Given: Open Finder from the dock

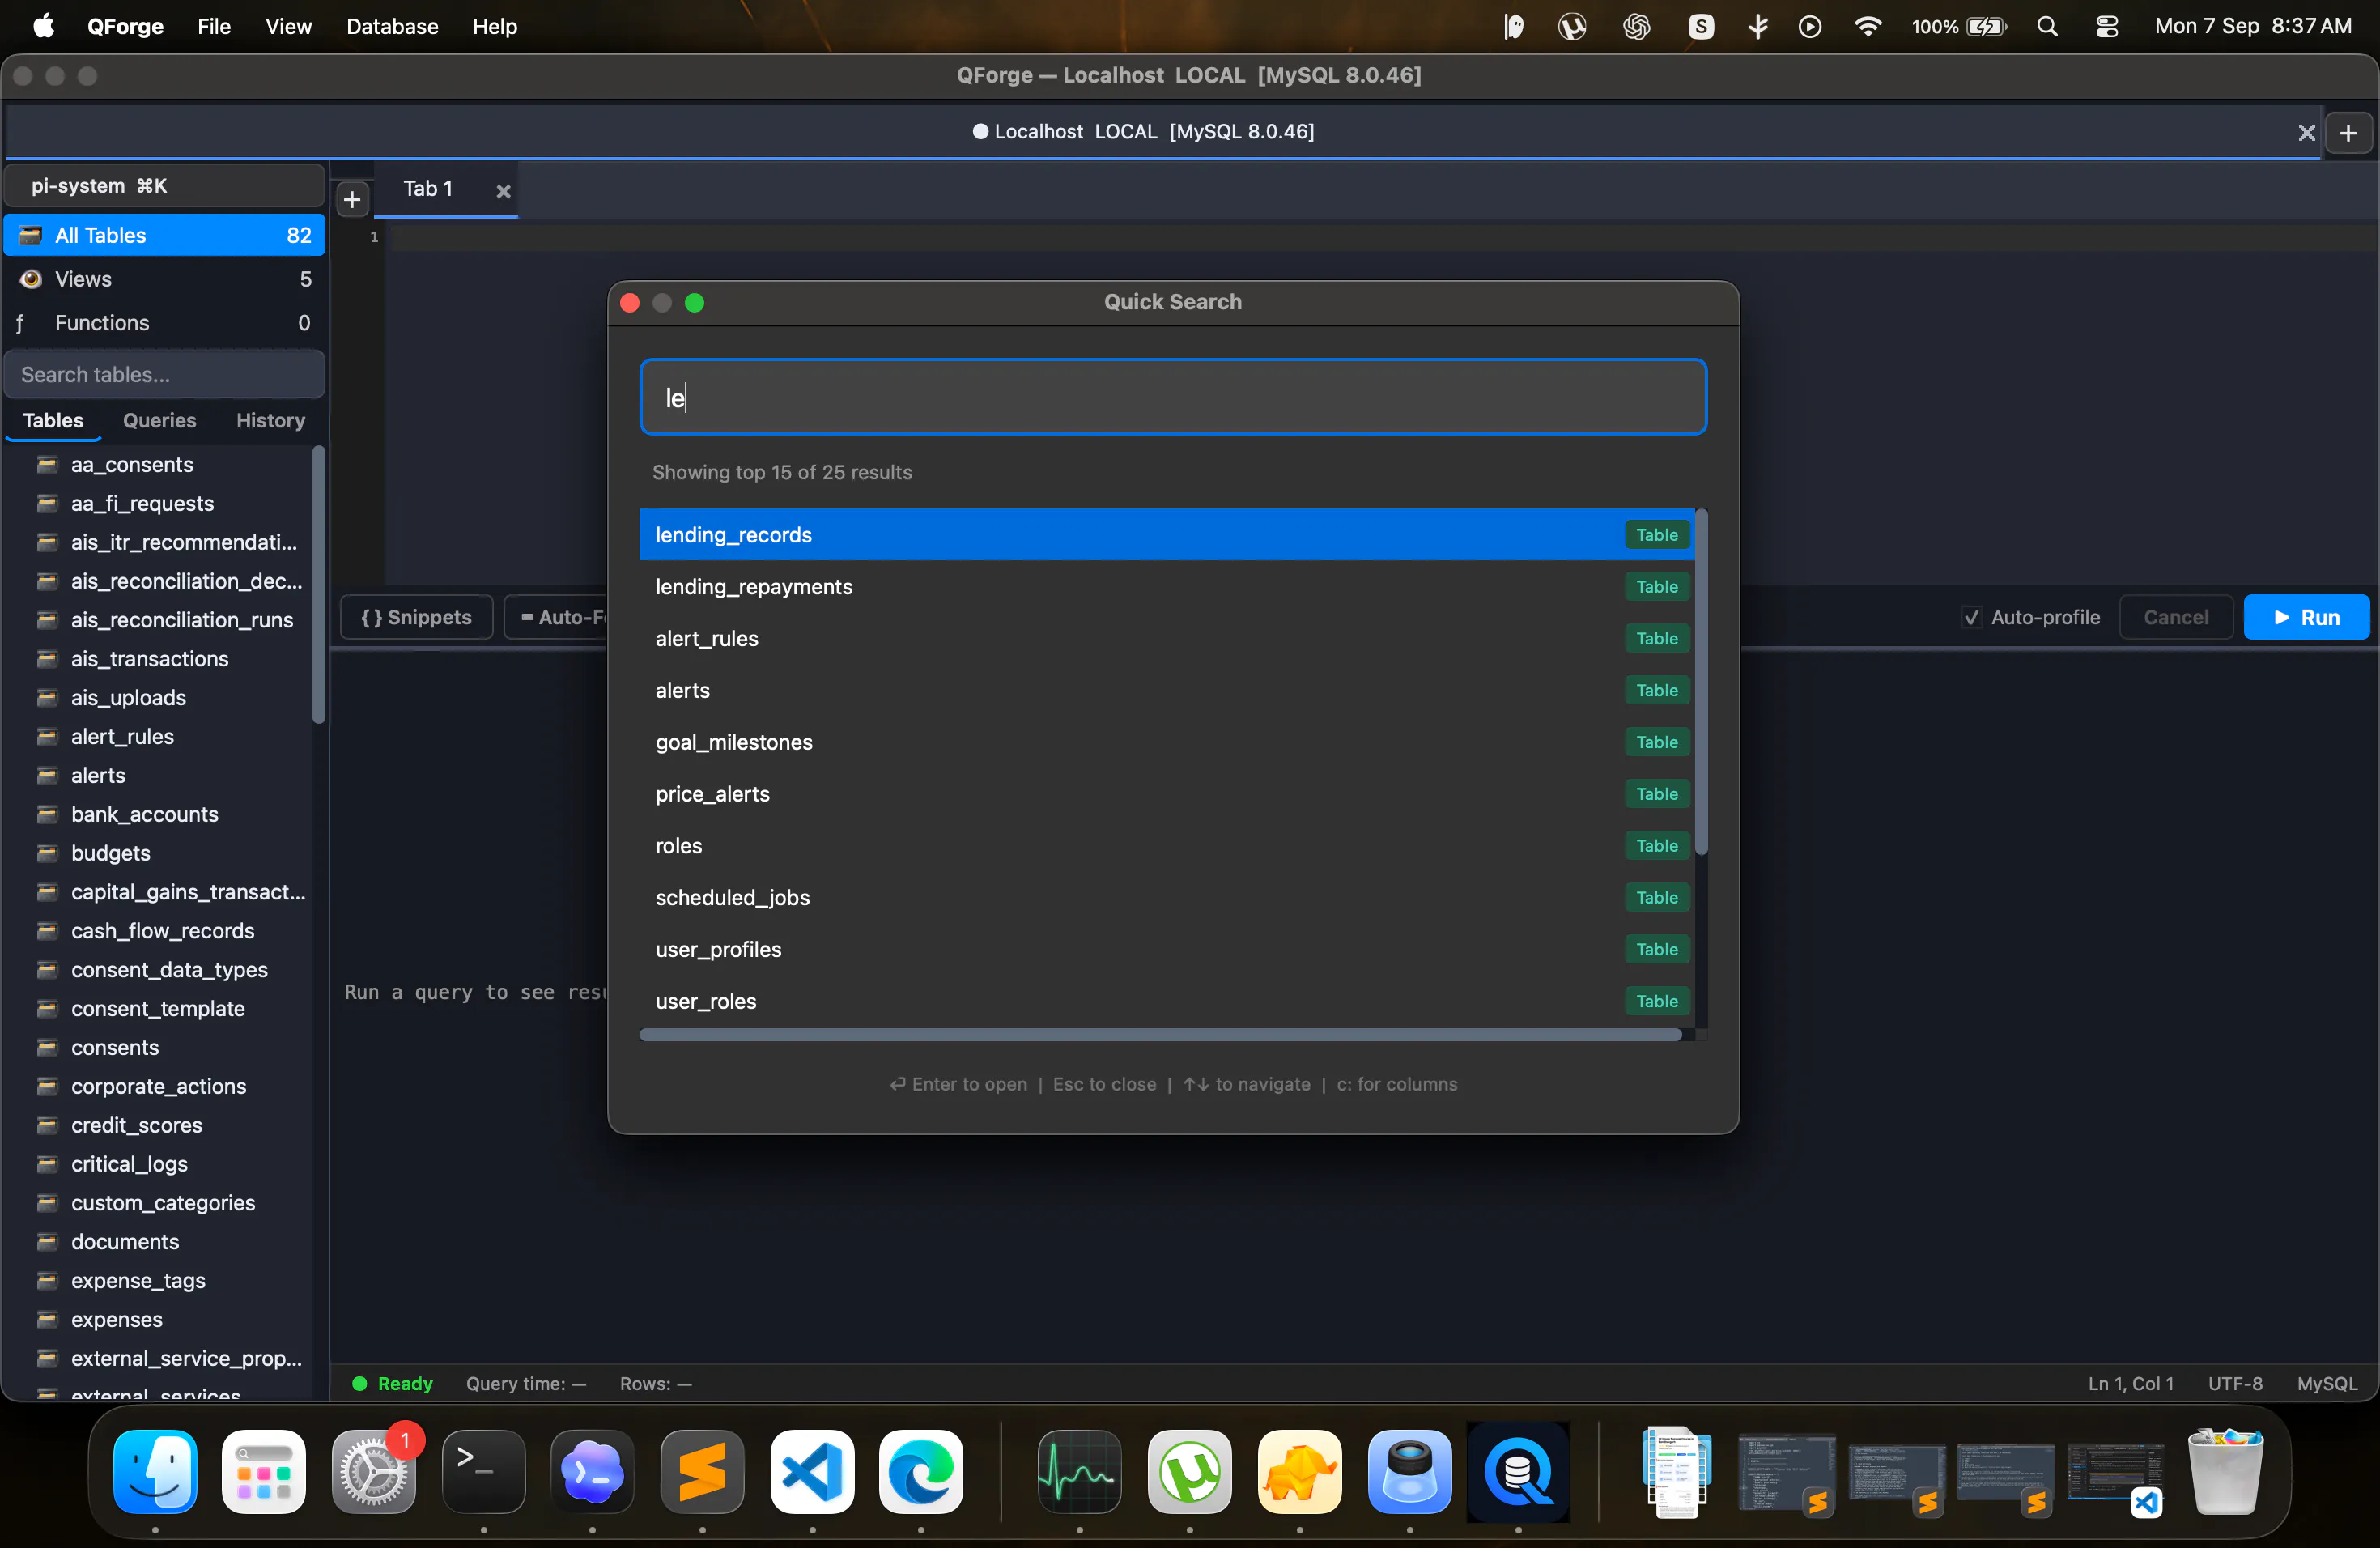Looking at the screenshot, I should pos(155,1472).
